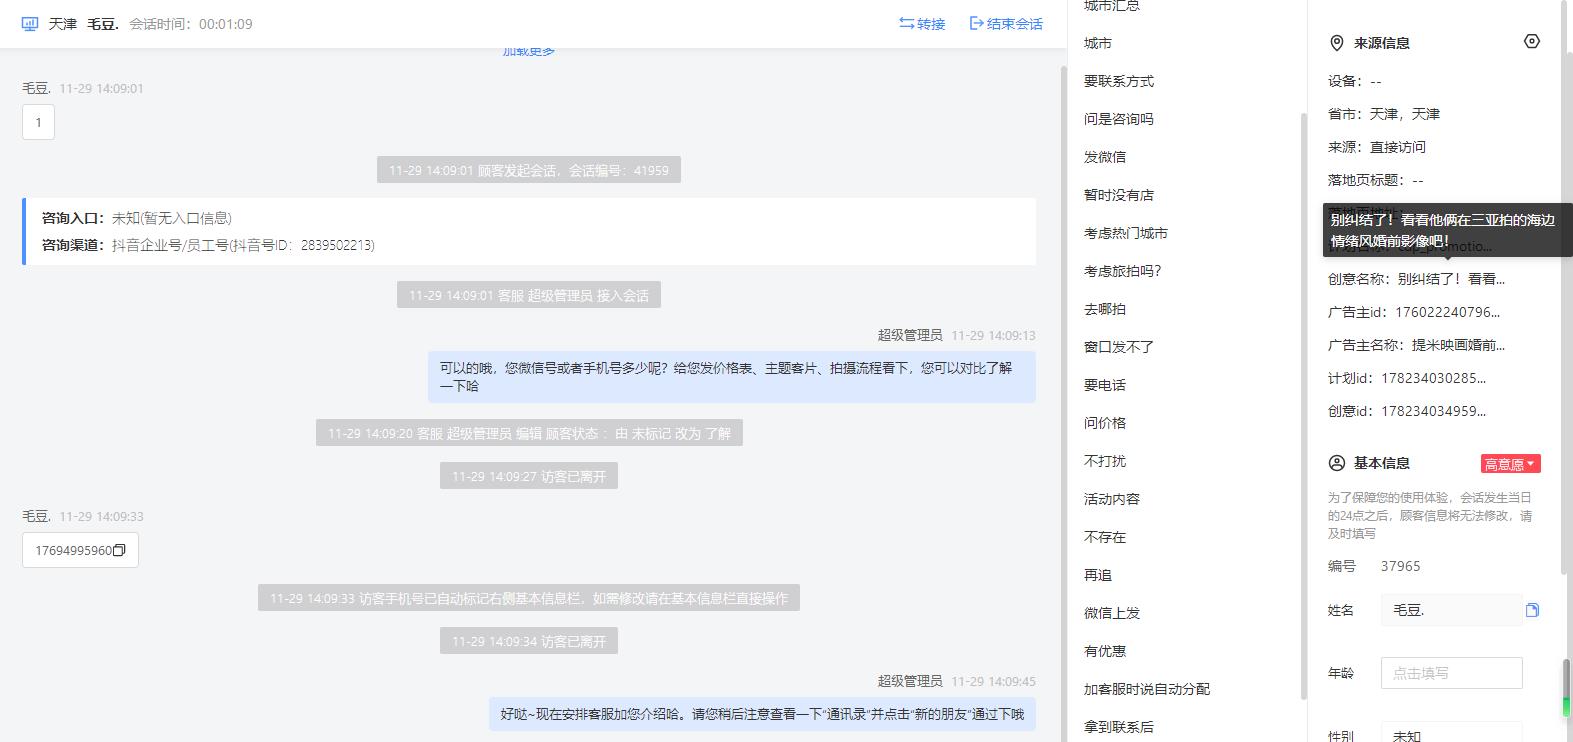Viewport: 1573px width, 742px height.
Task: Choose the 微信上发 quick reply
Action: [x=1112, y=613]
